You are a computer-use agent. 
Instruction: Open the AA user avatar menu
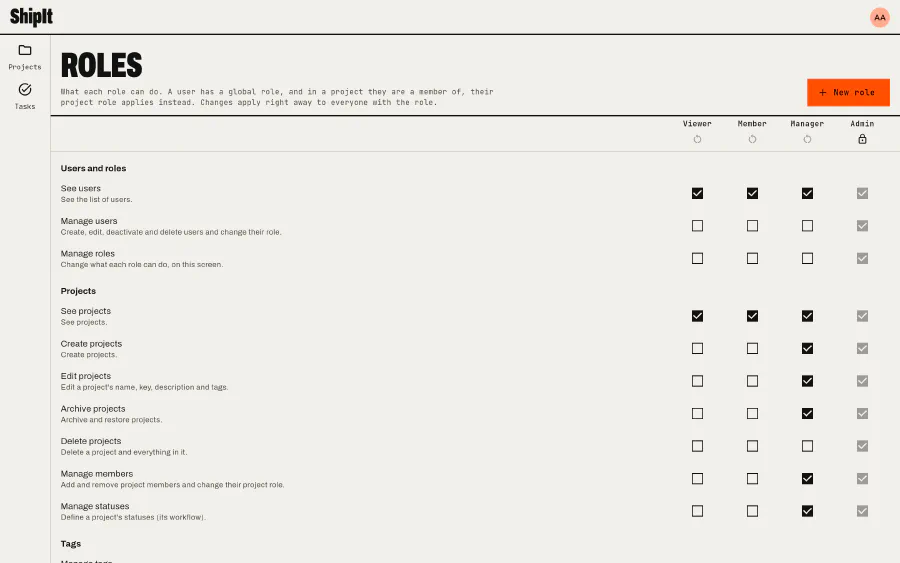[879, 17]
